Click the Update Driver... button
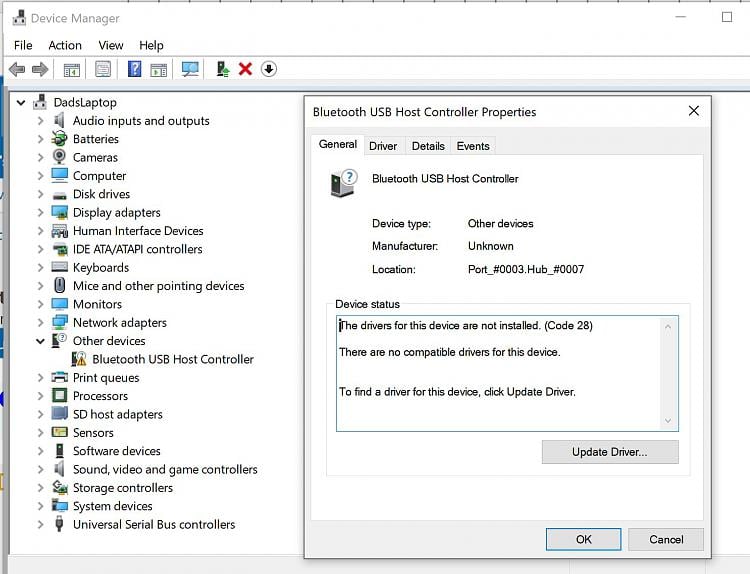The image size is (750, 574). coord(610,452)
